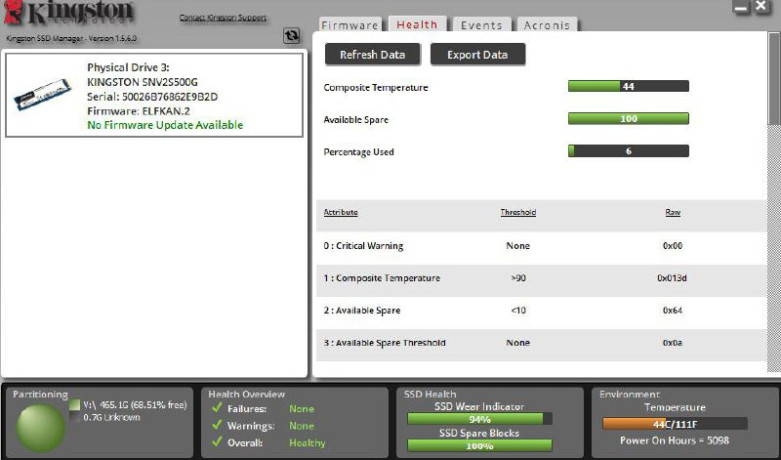
Task: Click the refresh drive list icon
Action: click(x=291, y=35)
